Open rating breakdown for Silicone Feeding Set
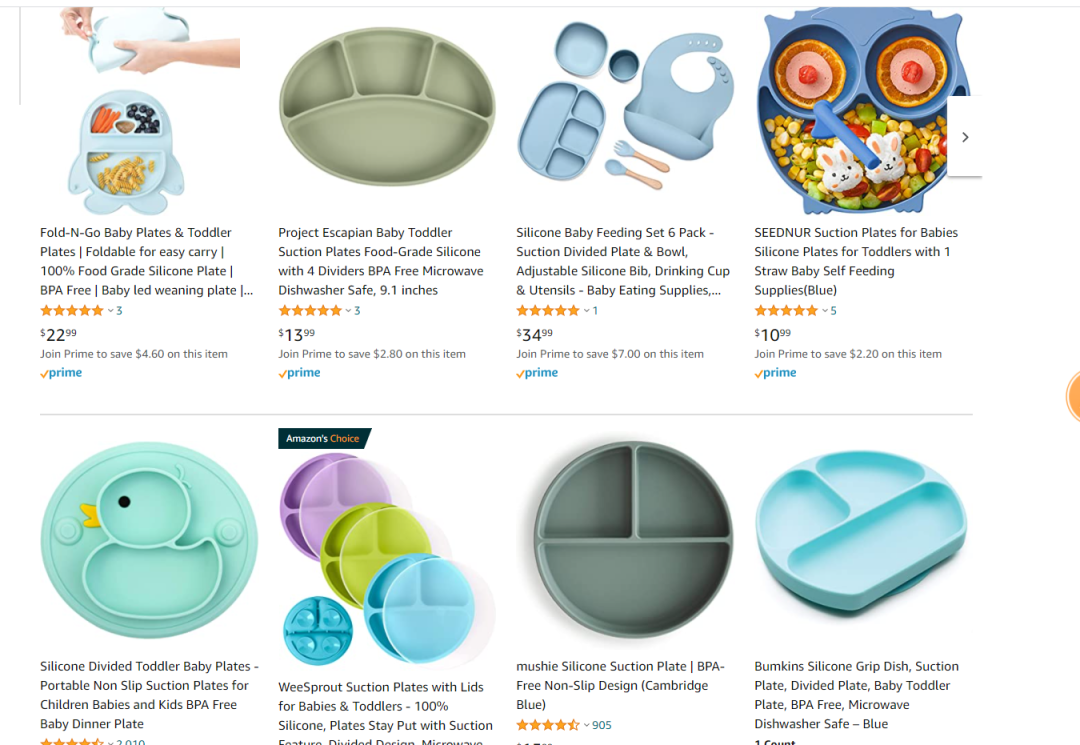 tap(587, 311)
